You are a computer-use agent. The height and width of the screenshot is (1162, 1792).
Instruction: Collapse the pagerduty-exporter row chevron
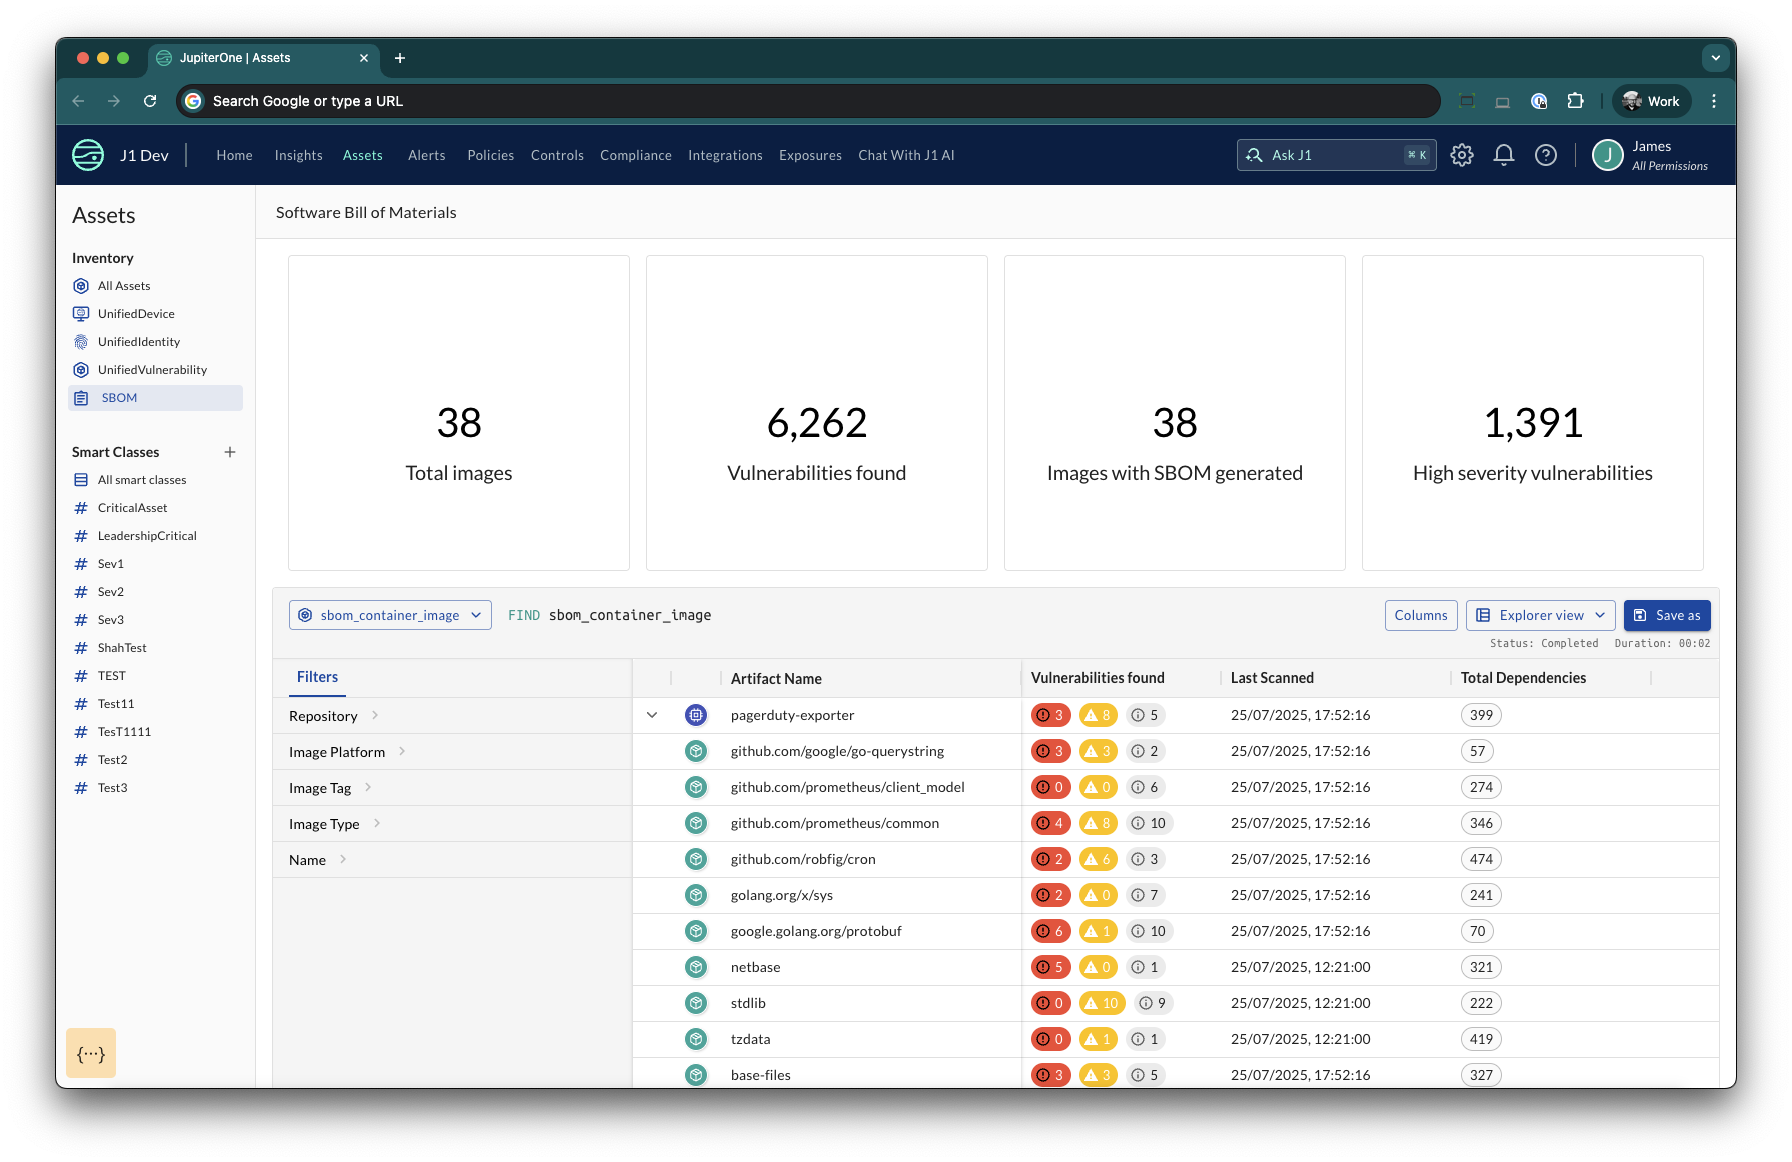(x=652, y=715)
